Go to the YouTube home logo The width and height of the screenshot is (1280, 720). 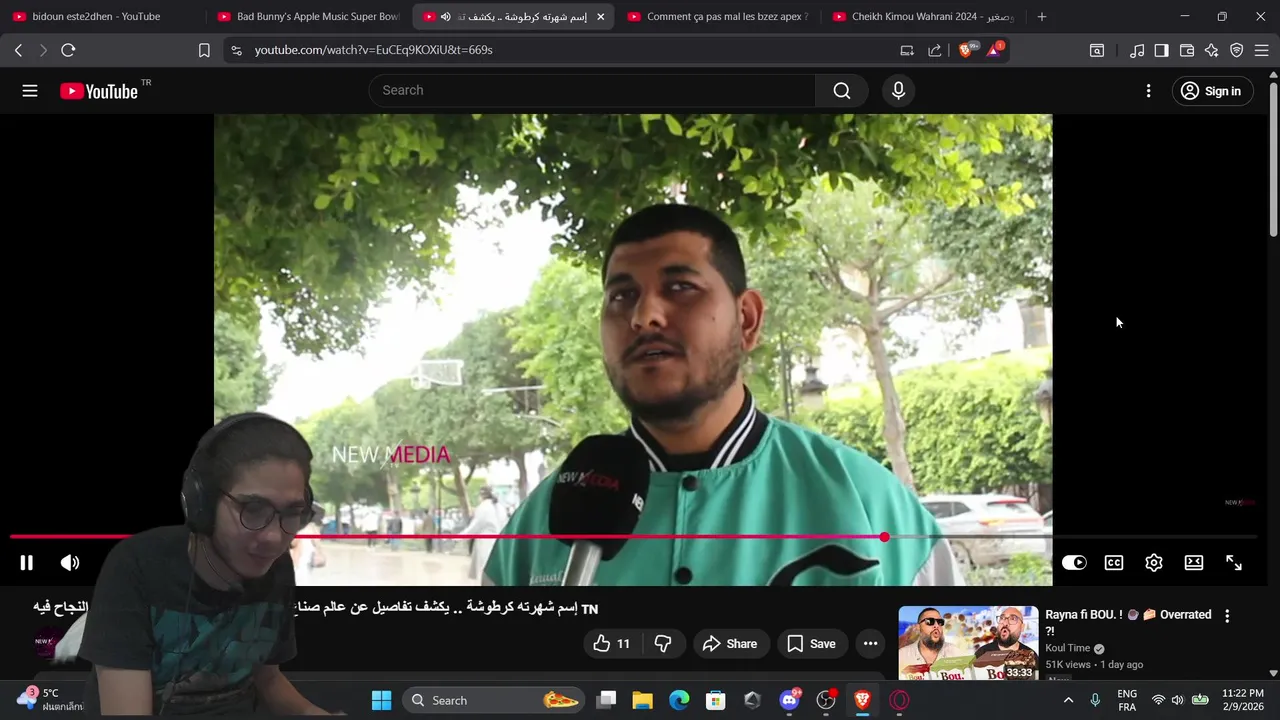click(98, 91)
